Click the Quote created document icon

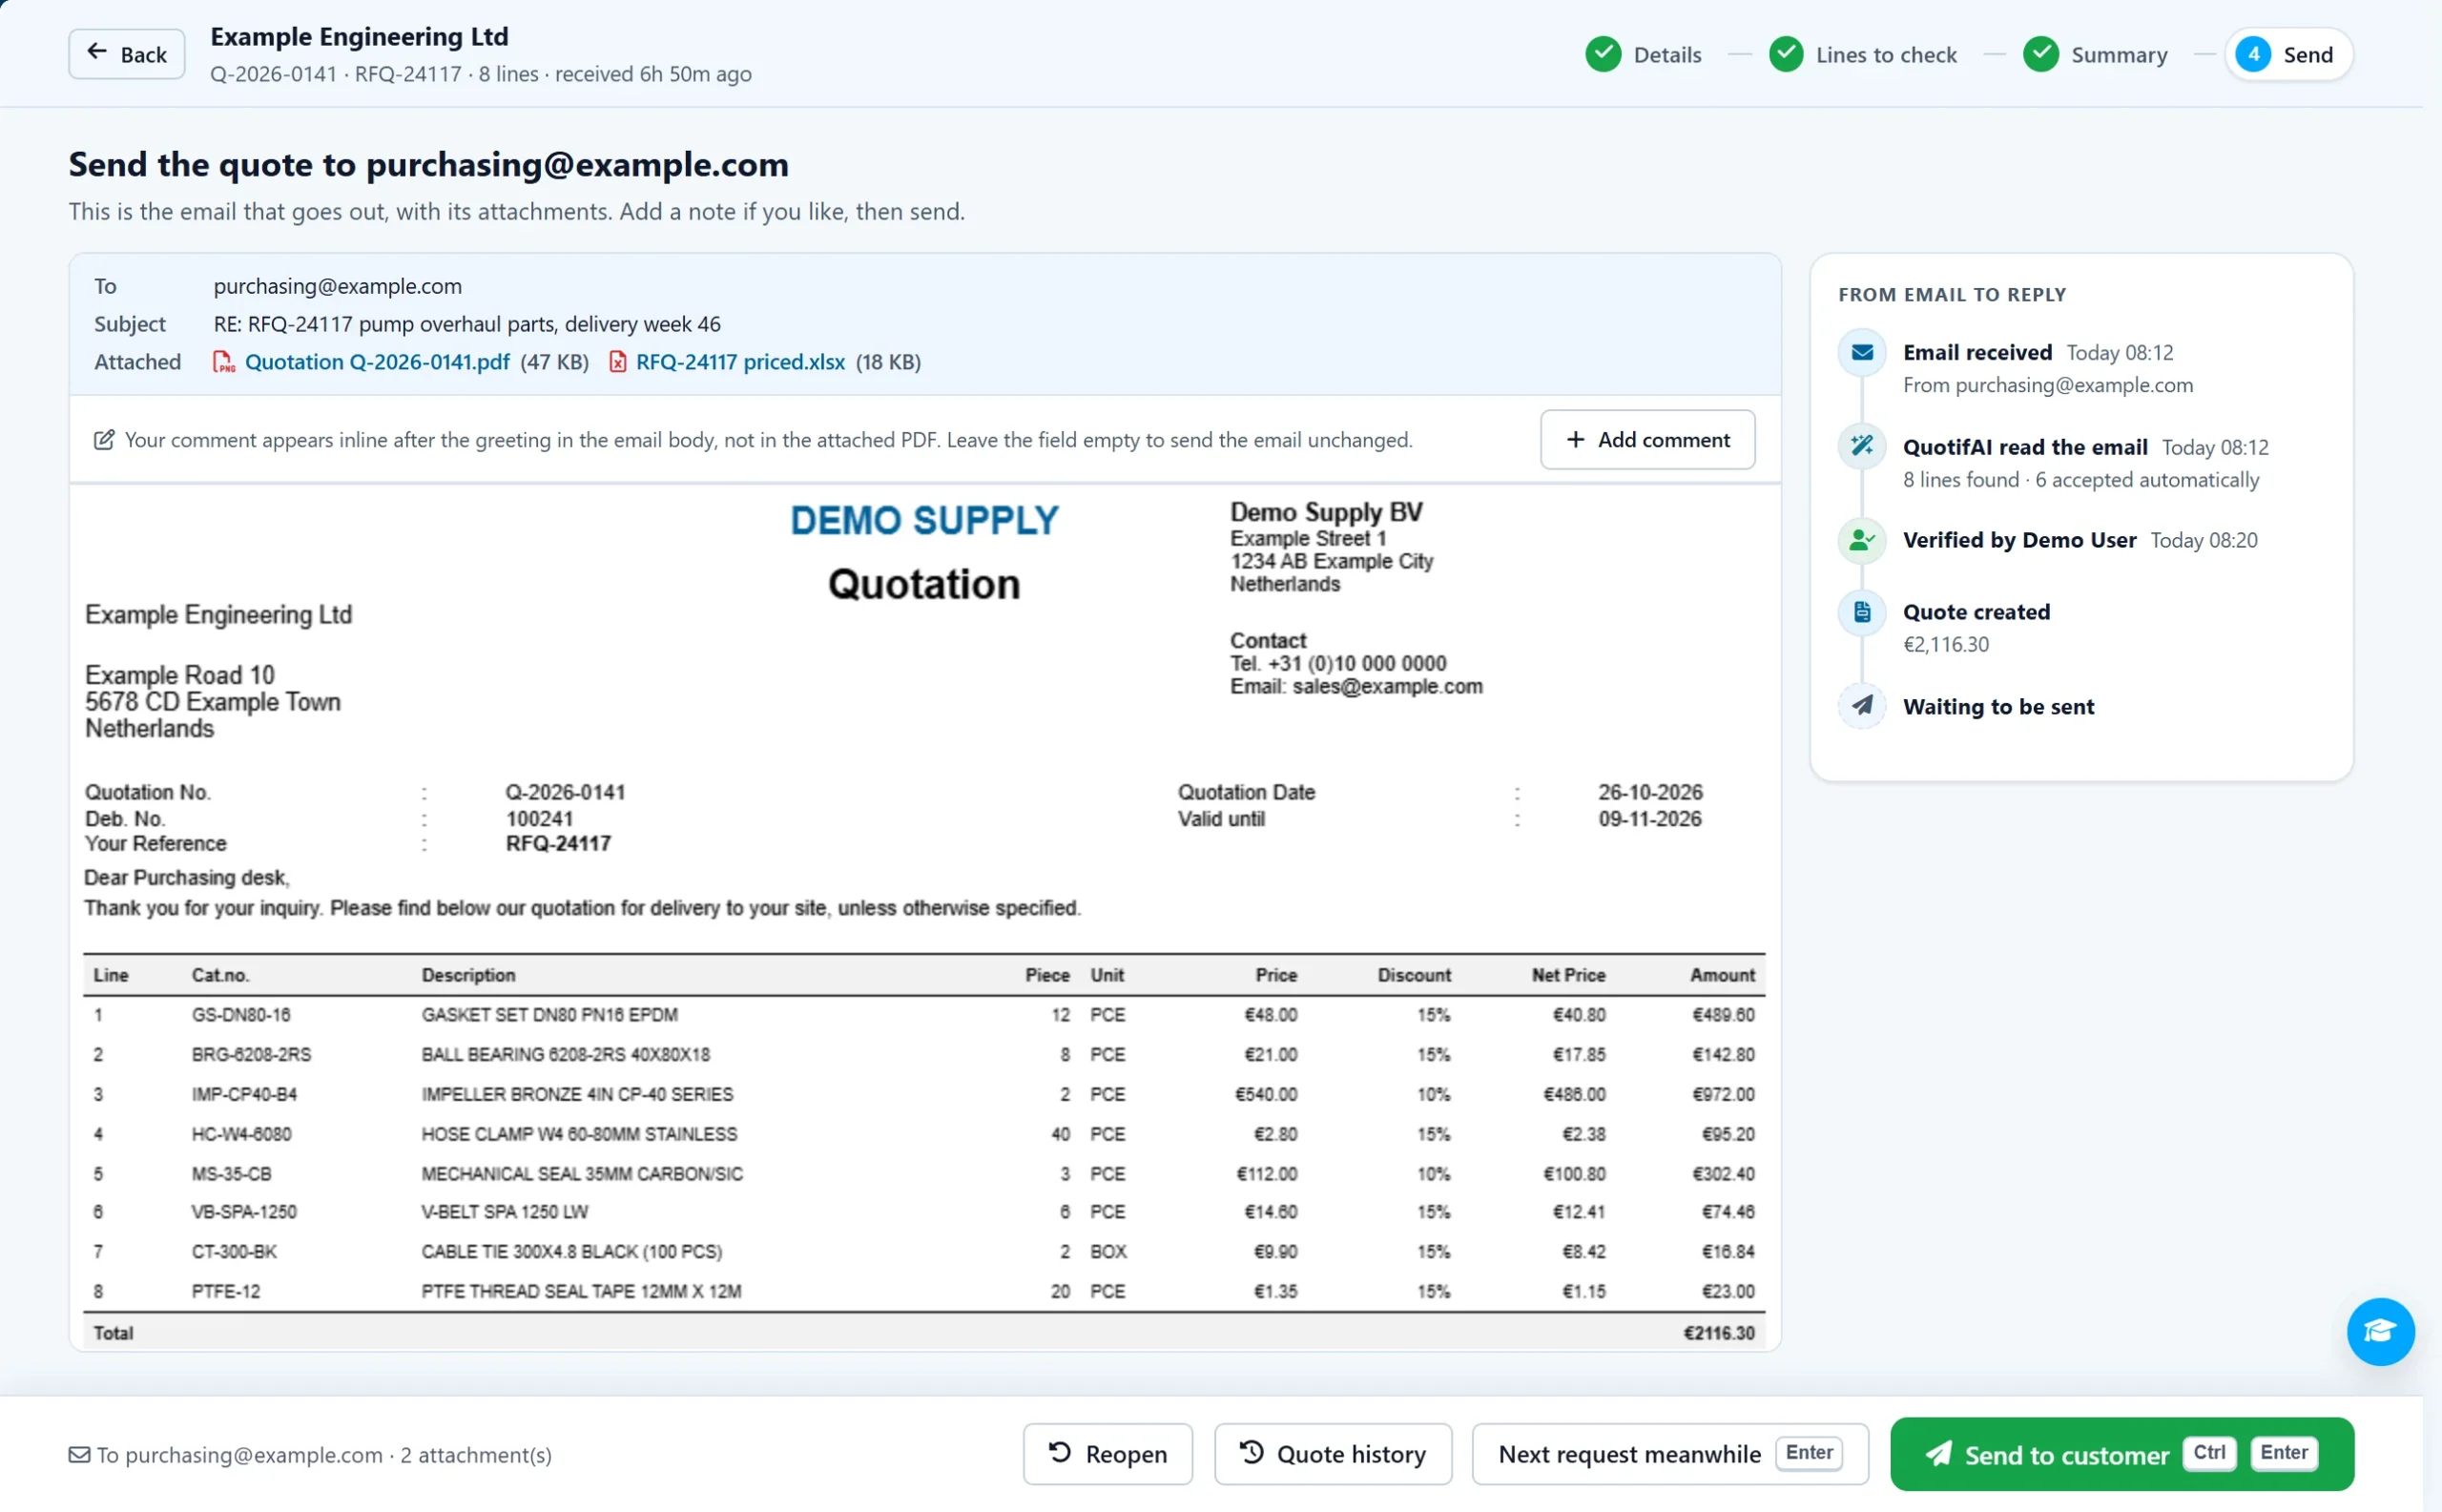pyautogui.click(x=1862, y=612)
